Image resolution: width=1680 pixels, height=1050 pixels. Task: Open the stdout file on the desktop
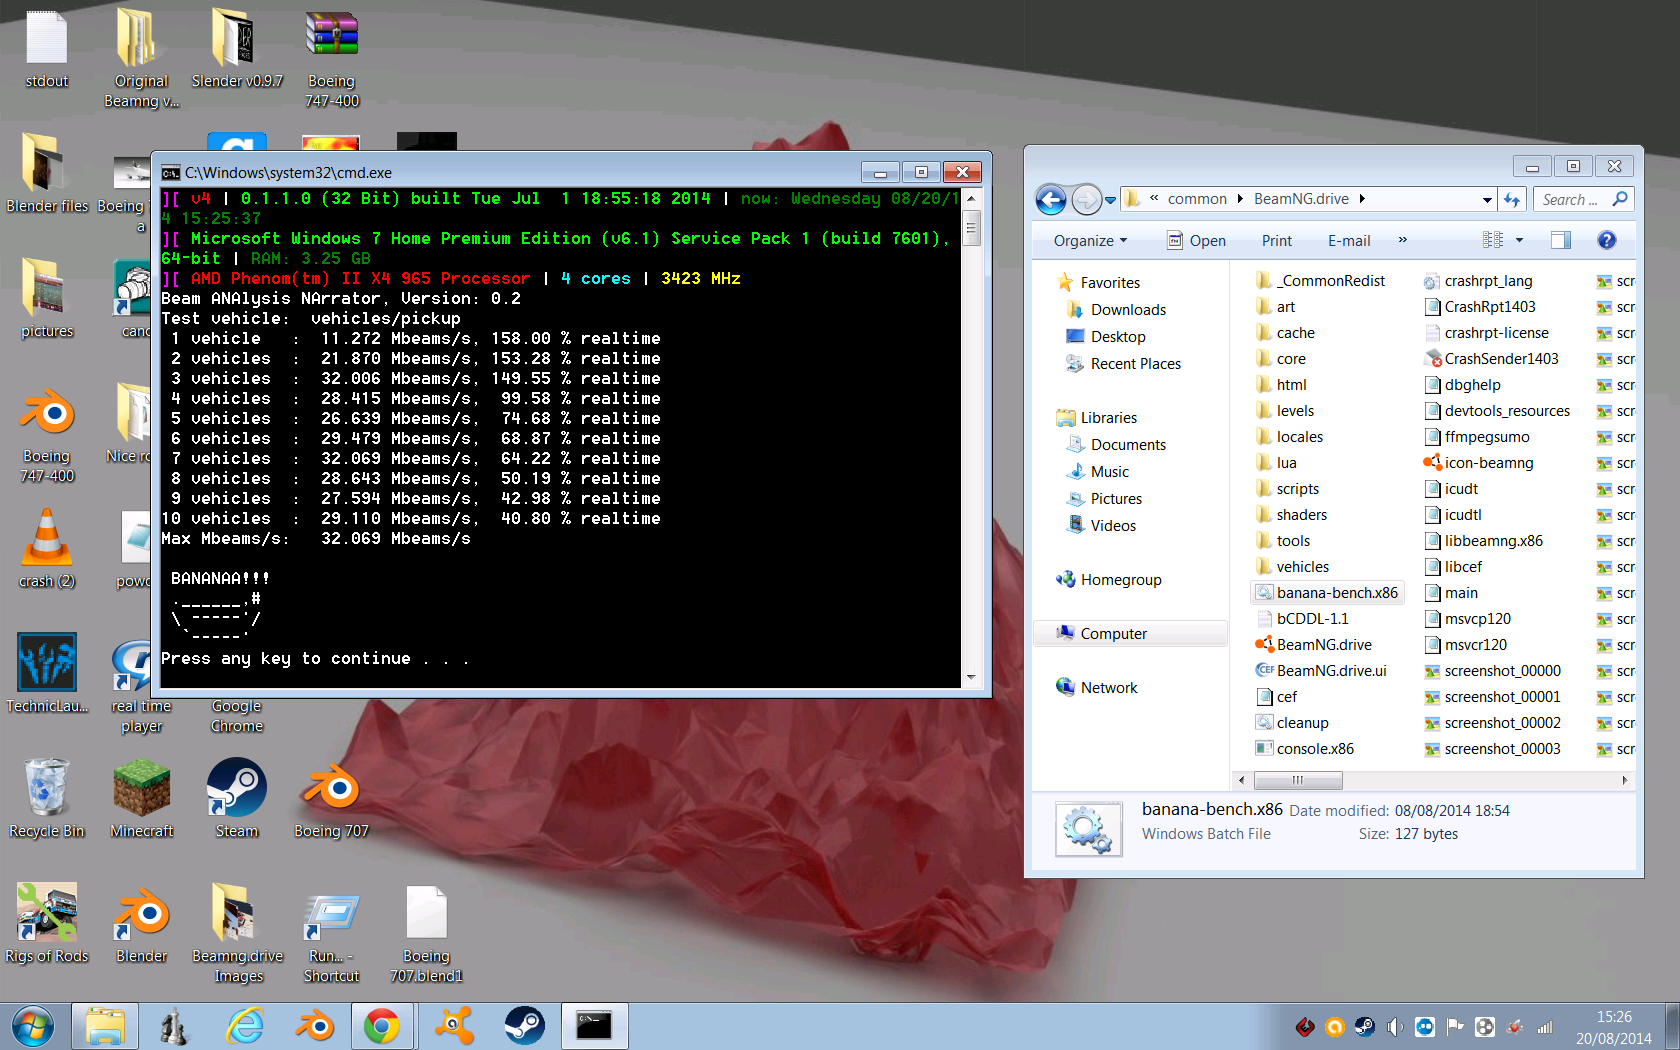(46, 50)
